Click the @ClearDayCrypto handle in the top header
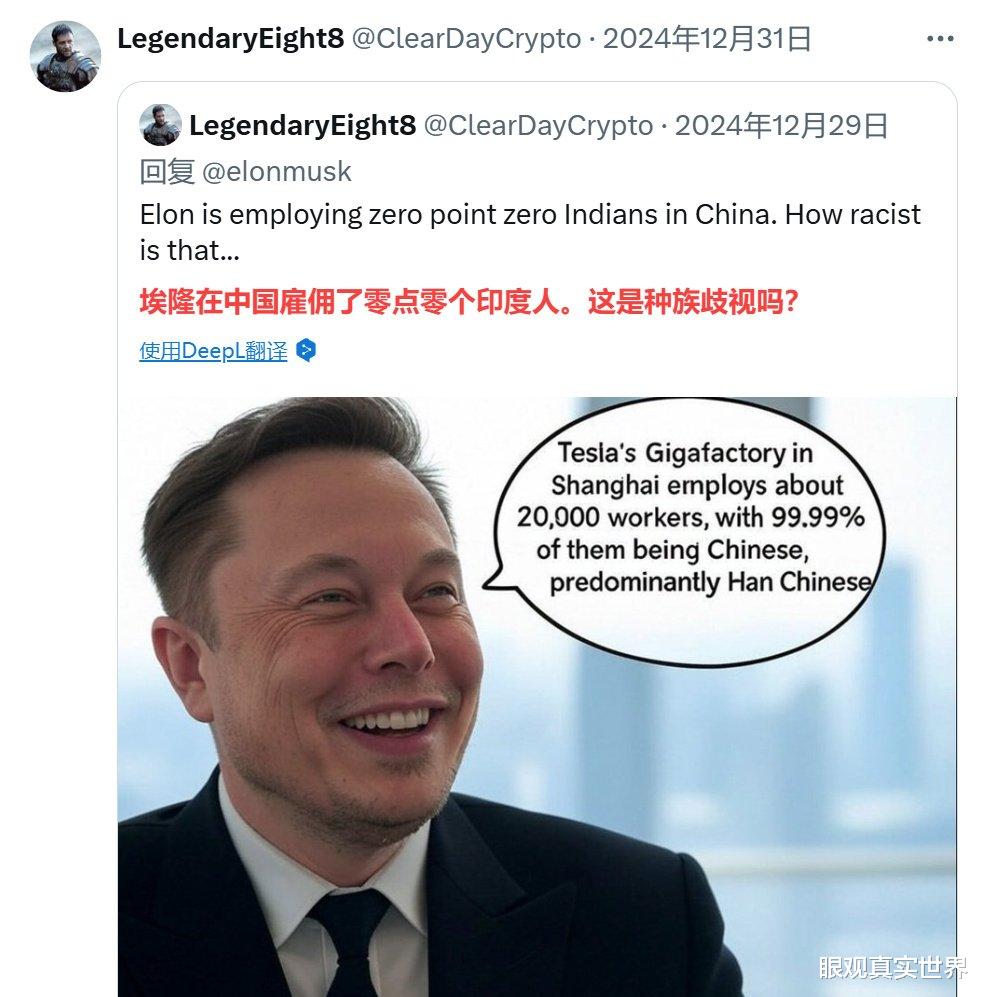The image size is (981, 997). (466, 39)
